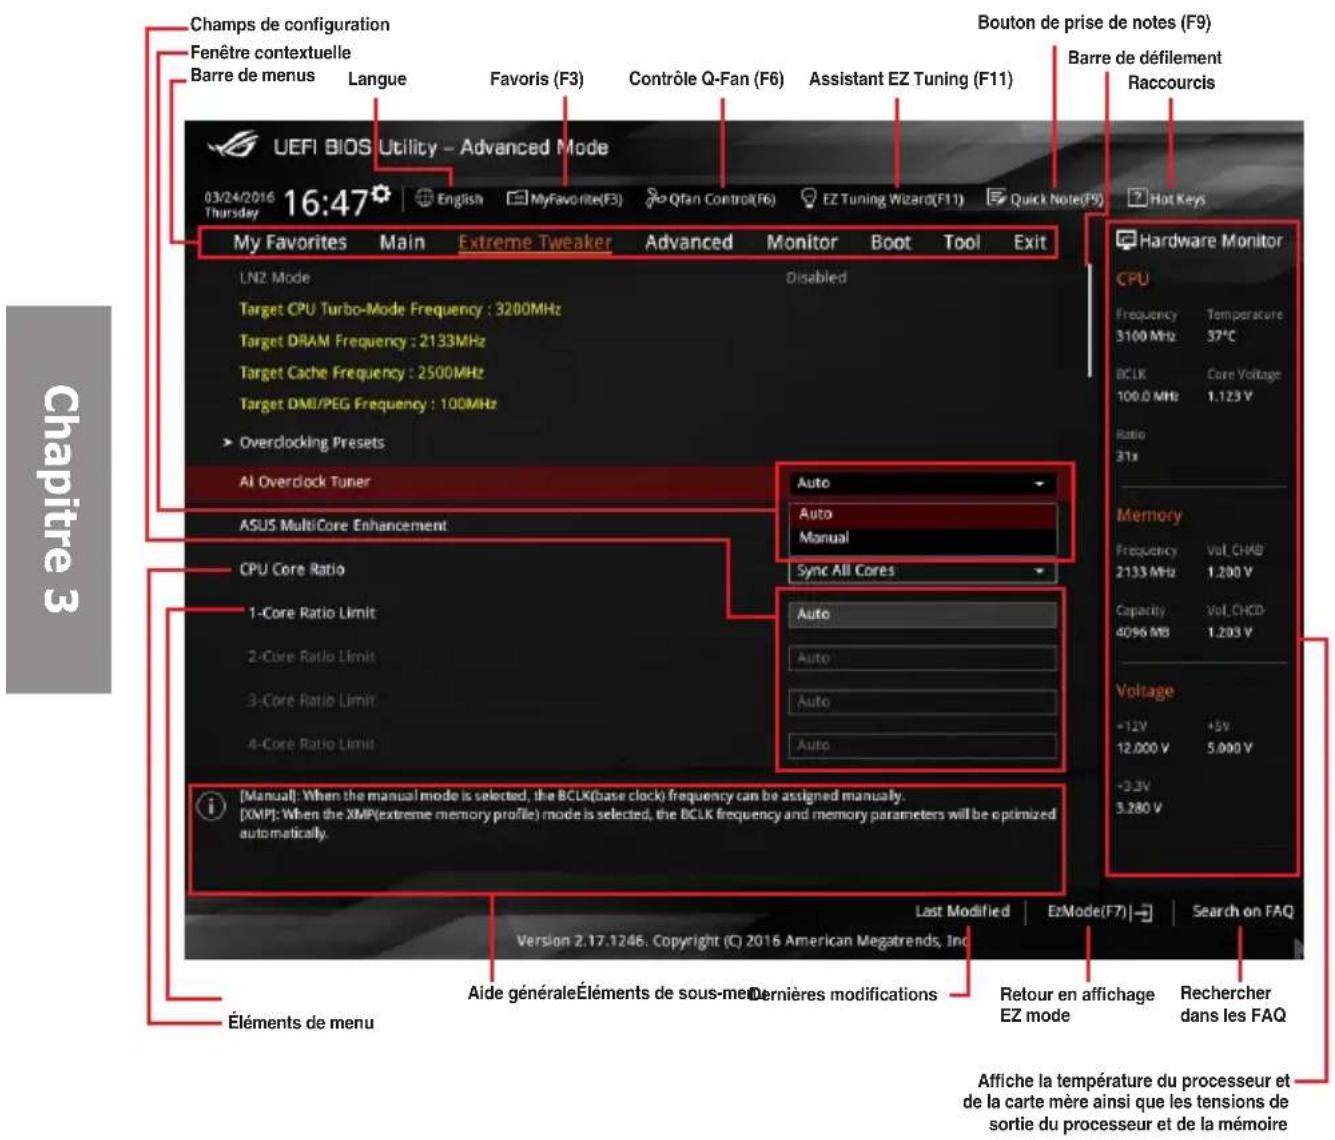The image size is (1335, 1140).
Task: Click the info icon in the help area
Action: tap(211, 806)
